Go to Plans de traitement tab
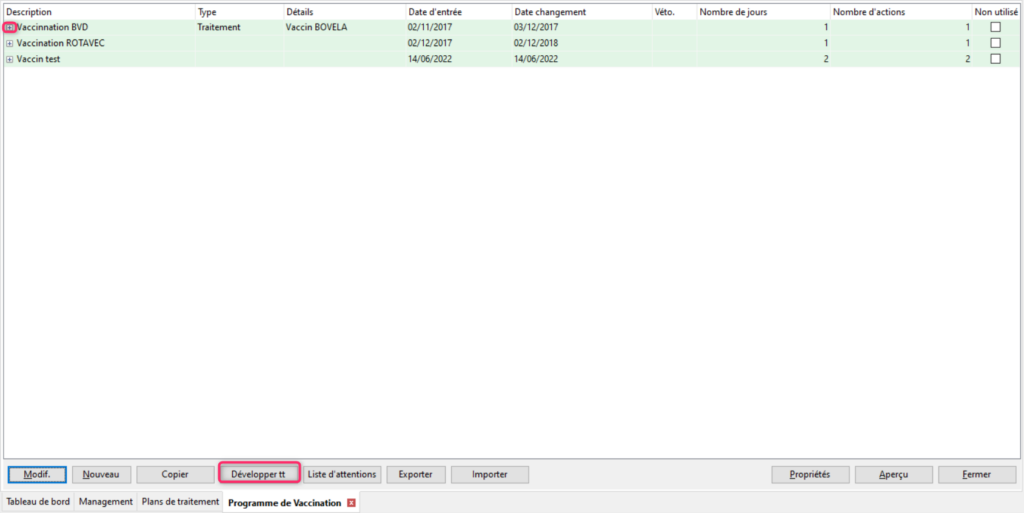This screenshot has height=513, width=1024. click(x=180, y=502)
